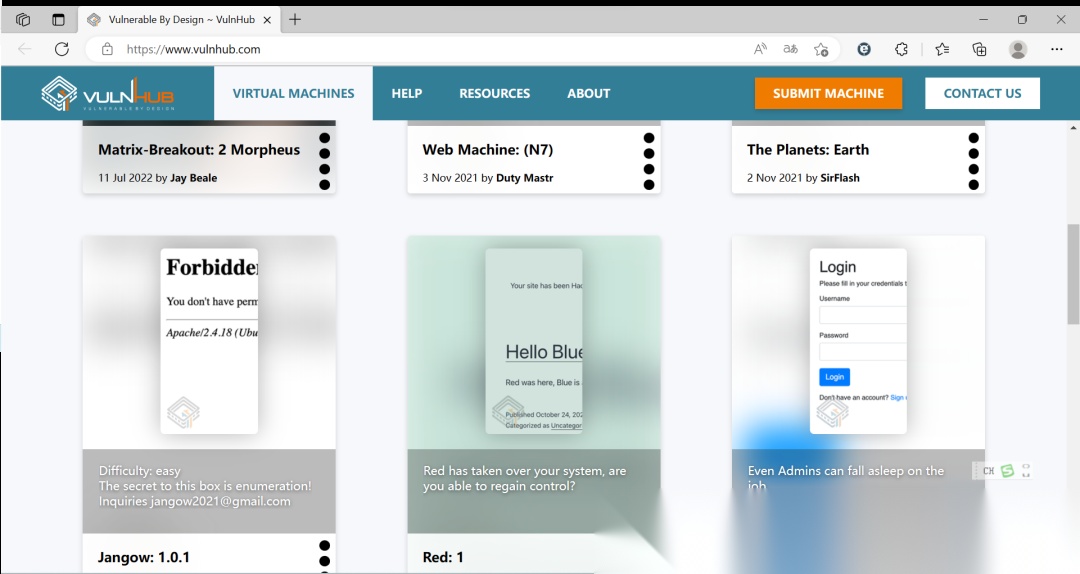Click the 'Red has taken over your system' description
1080x574 pixels.
524,478
